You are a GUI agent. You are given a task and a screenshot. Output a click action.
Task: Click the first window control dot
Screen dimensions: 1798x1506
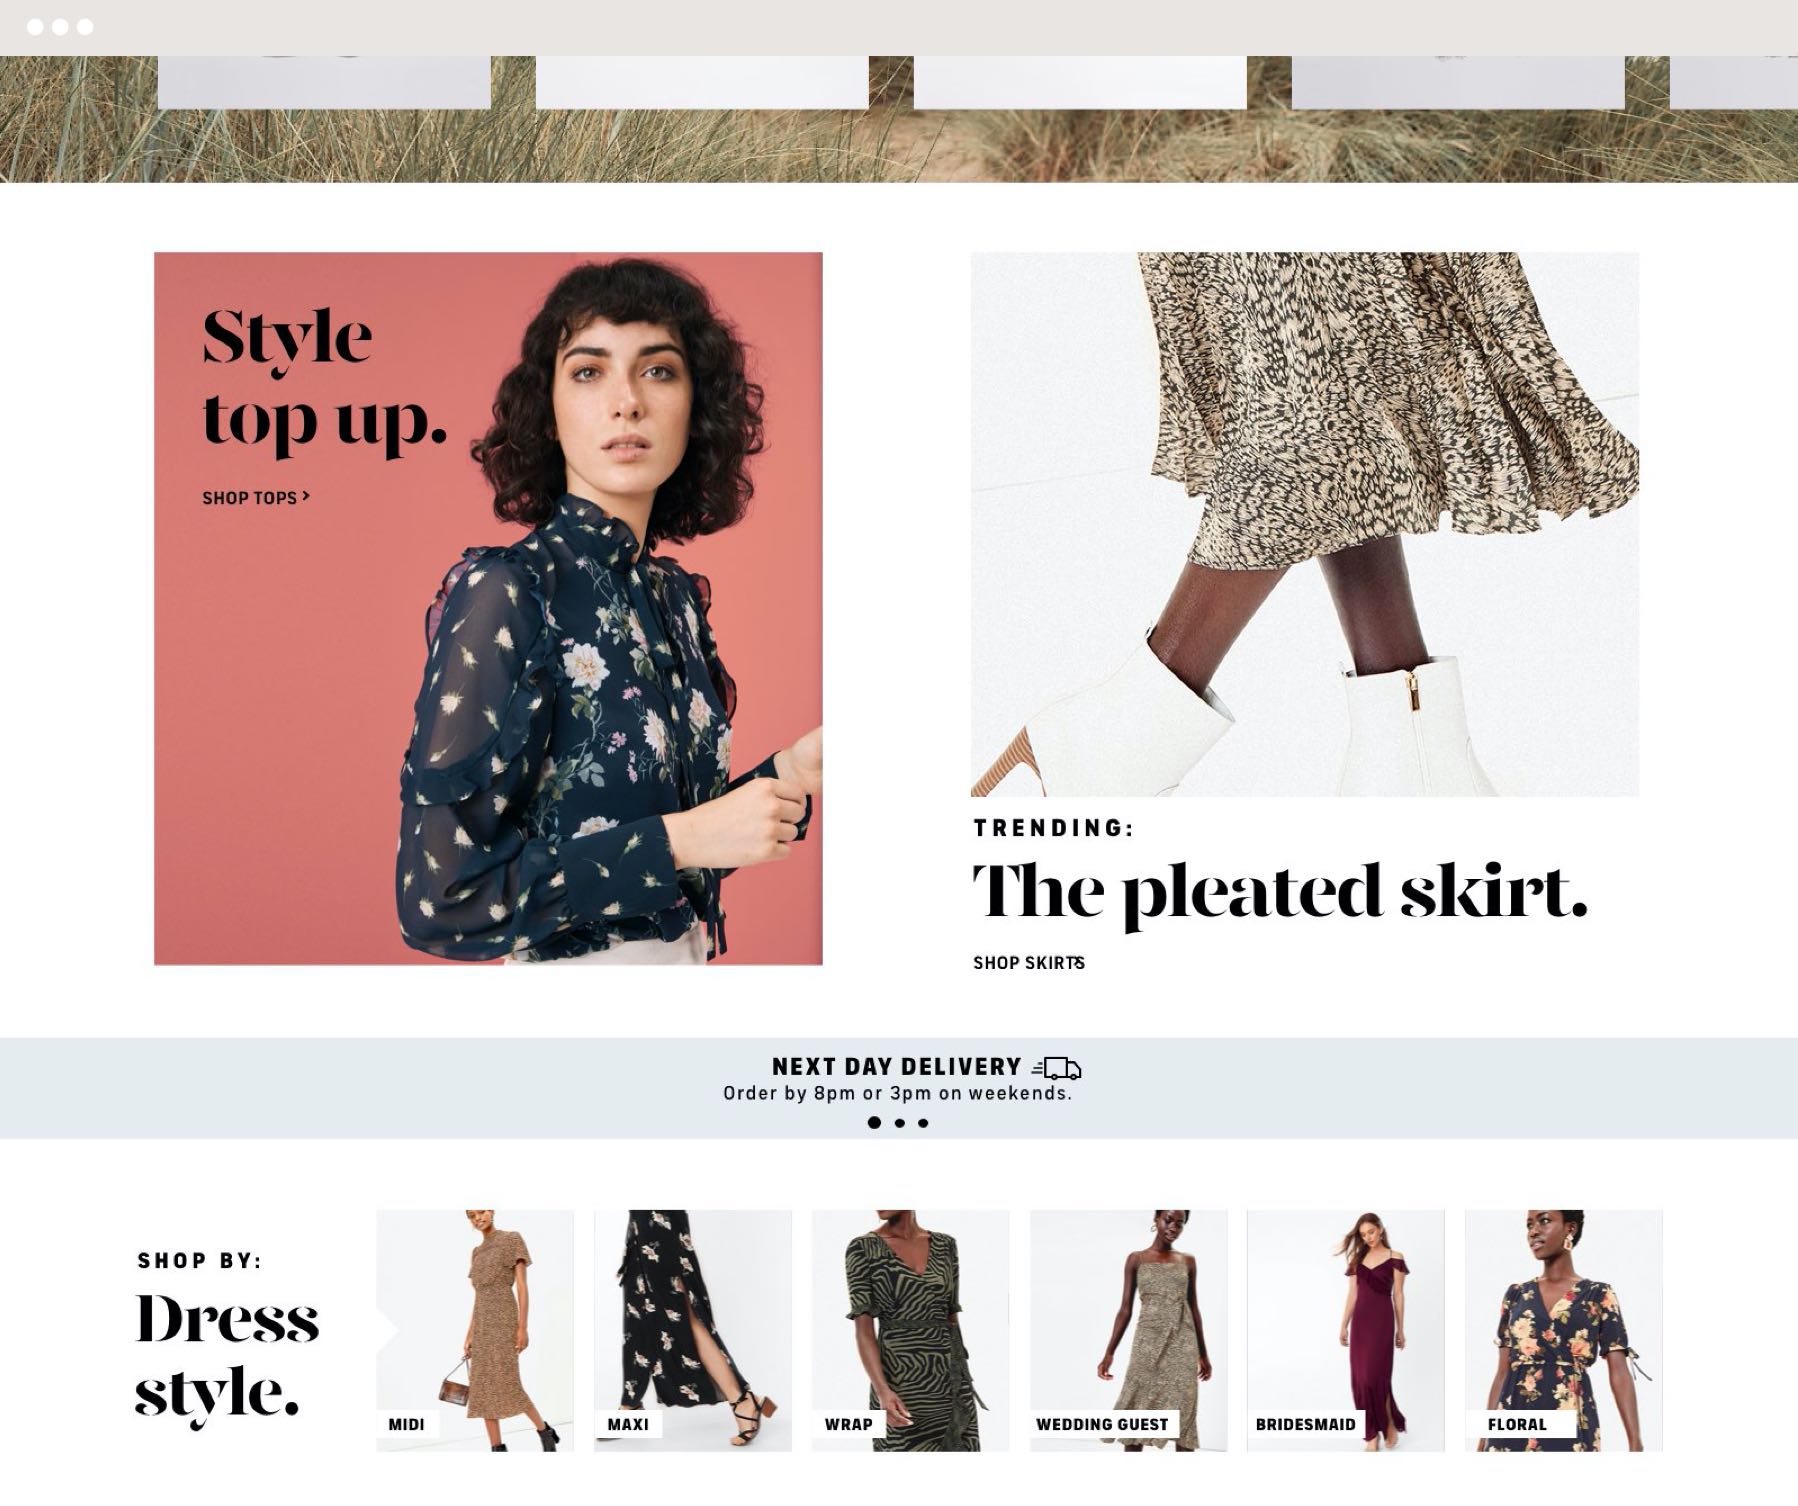(35, 27)
